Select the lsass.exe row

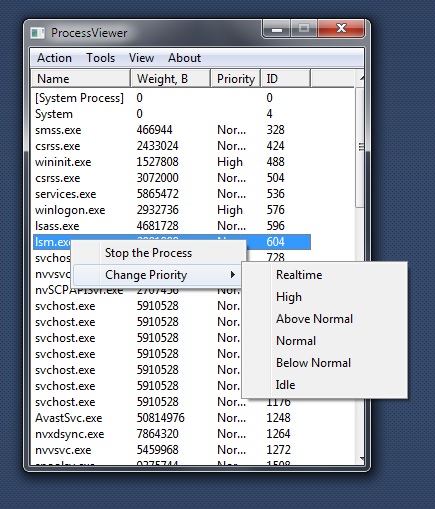click(x=172, y=226)
